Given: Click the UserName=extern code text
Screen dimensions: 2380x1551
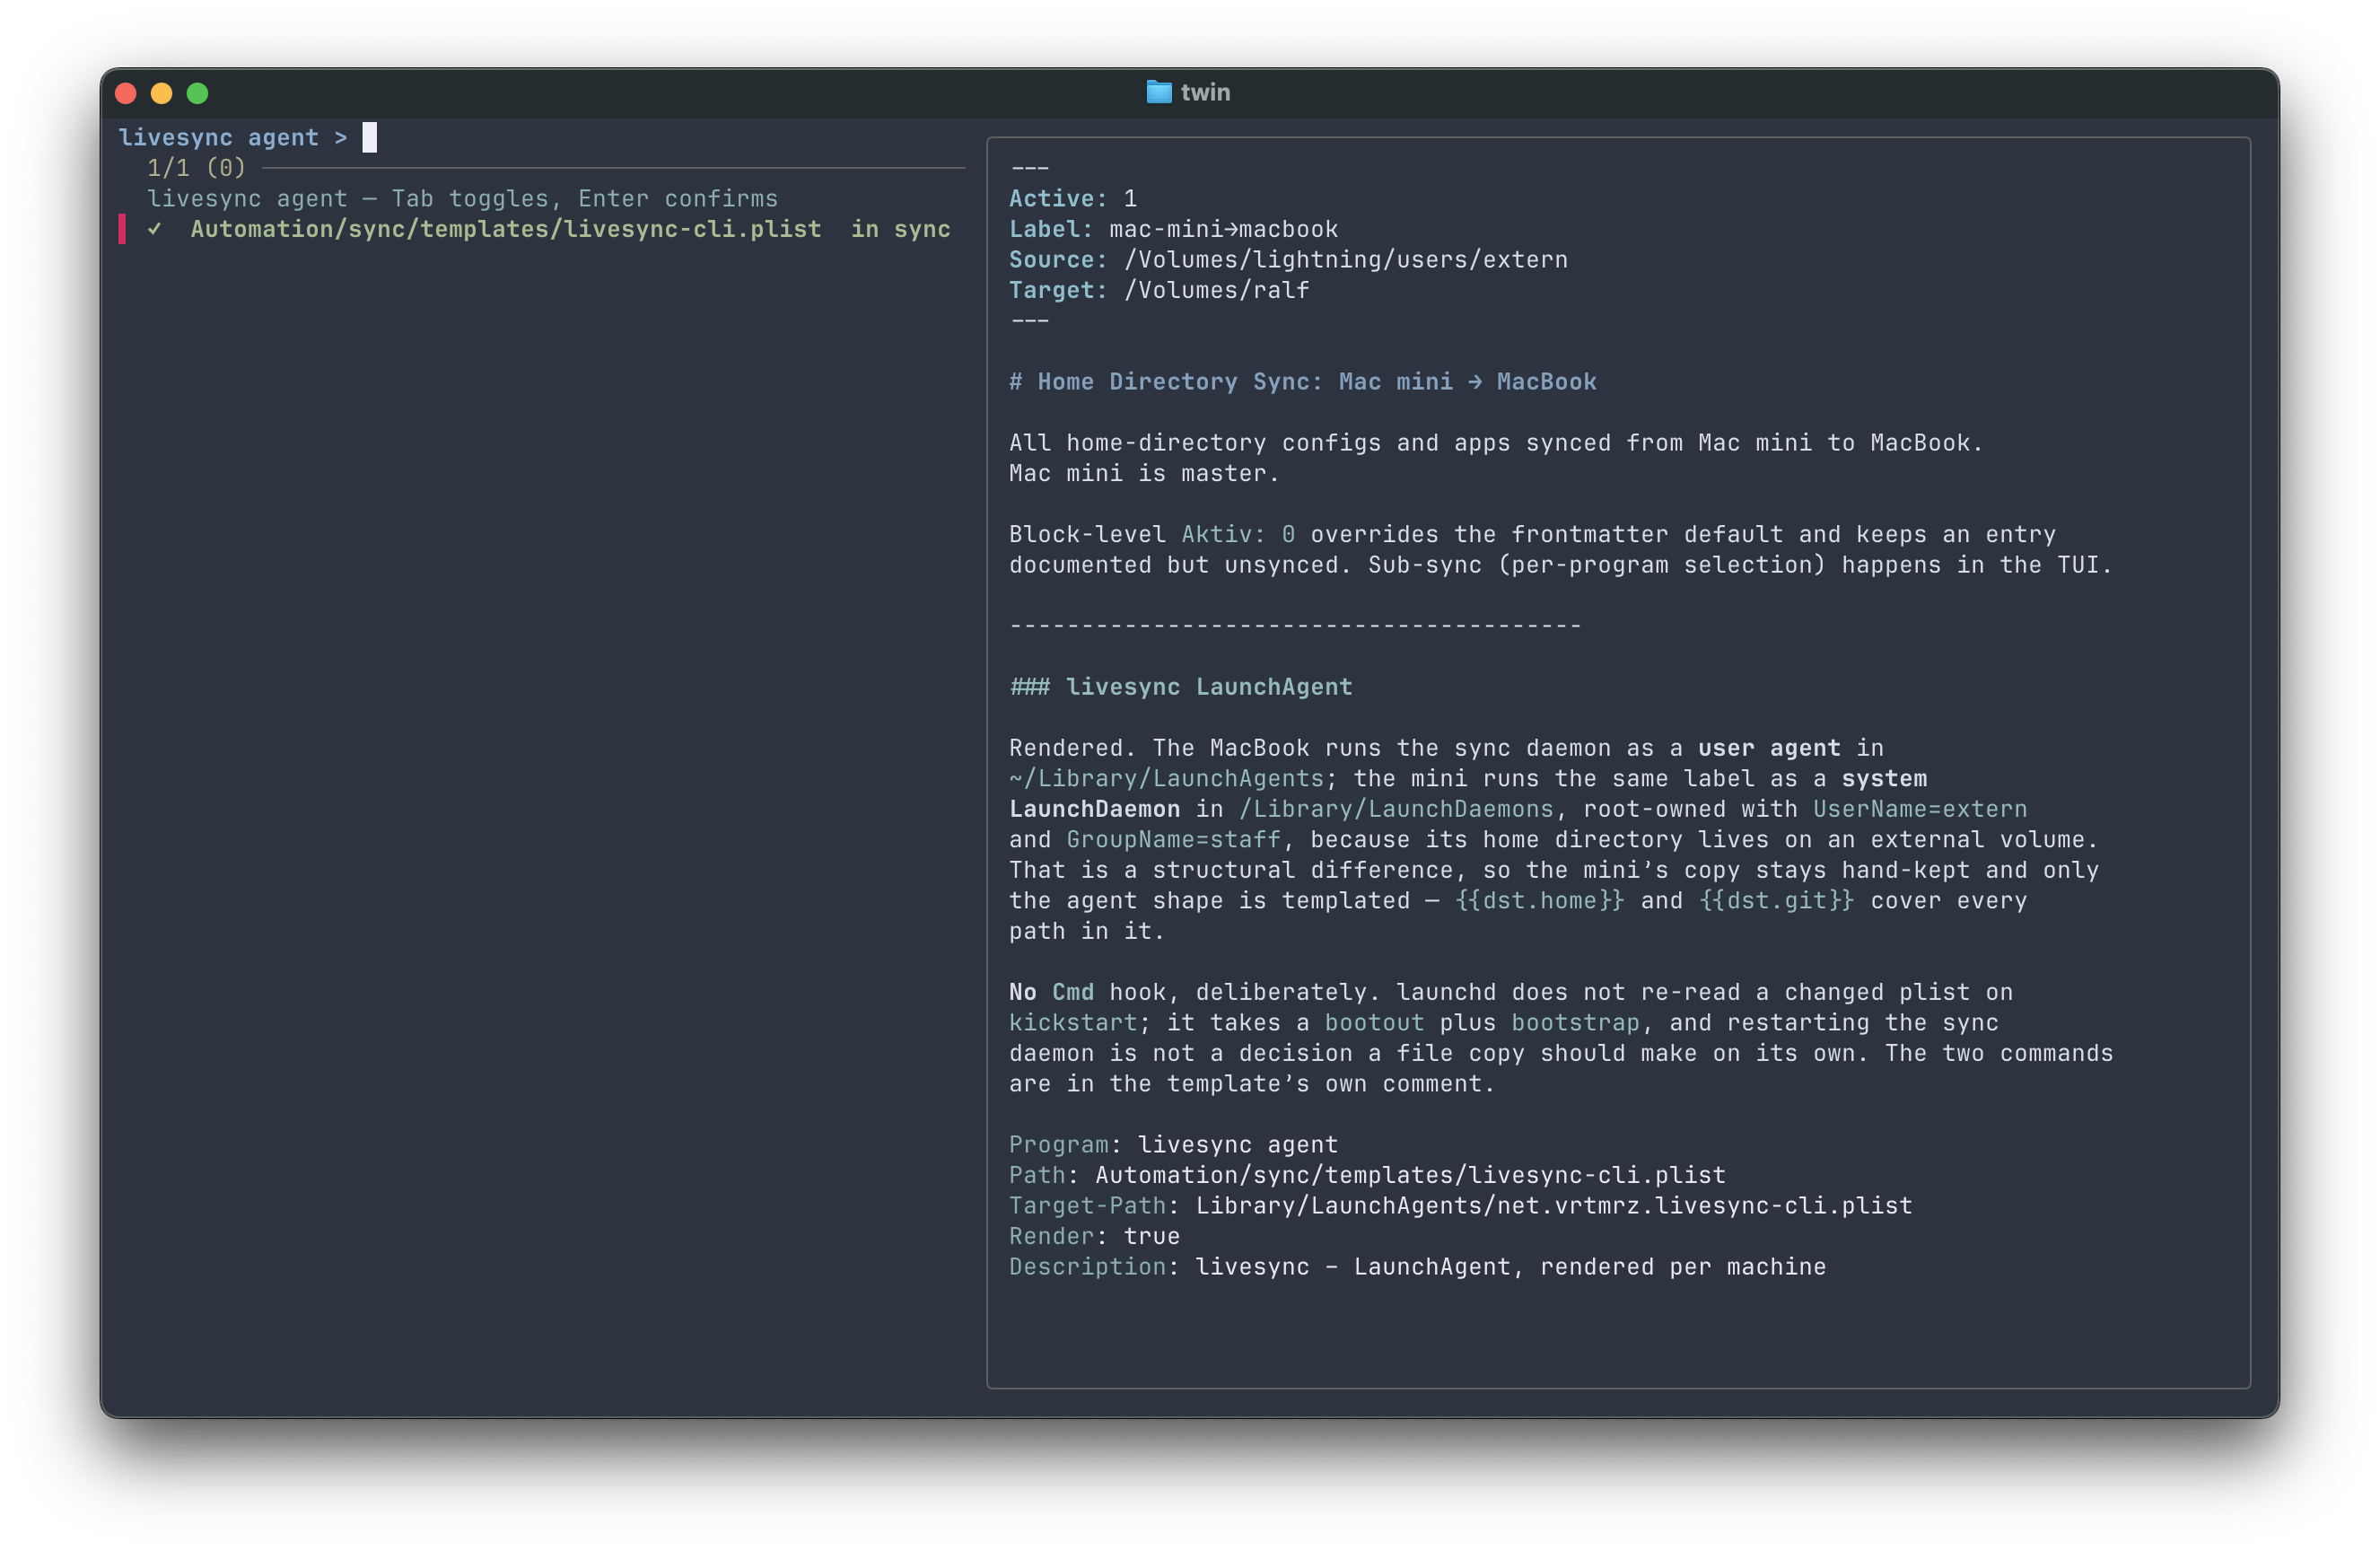Looking at the screenshot, I should 1920,809.
